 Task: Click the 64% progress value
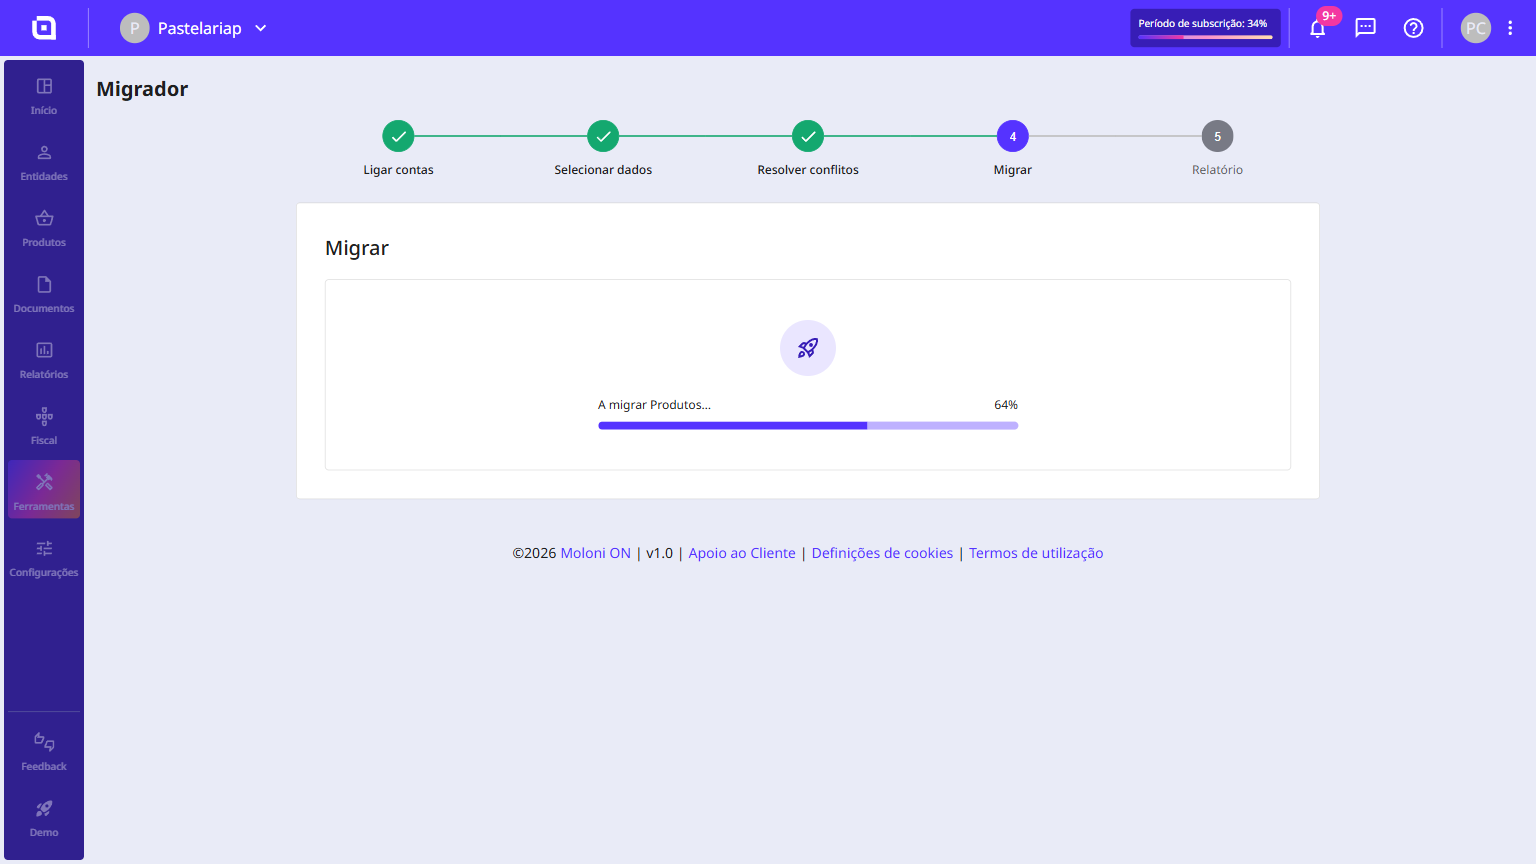1006,405
